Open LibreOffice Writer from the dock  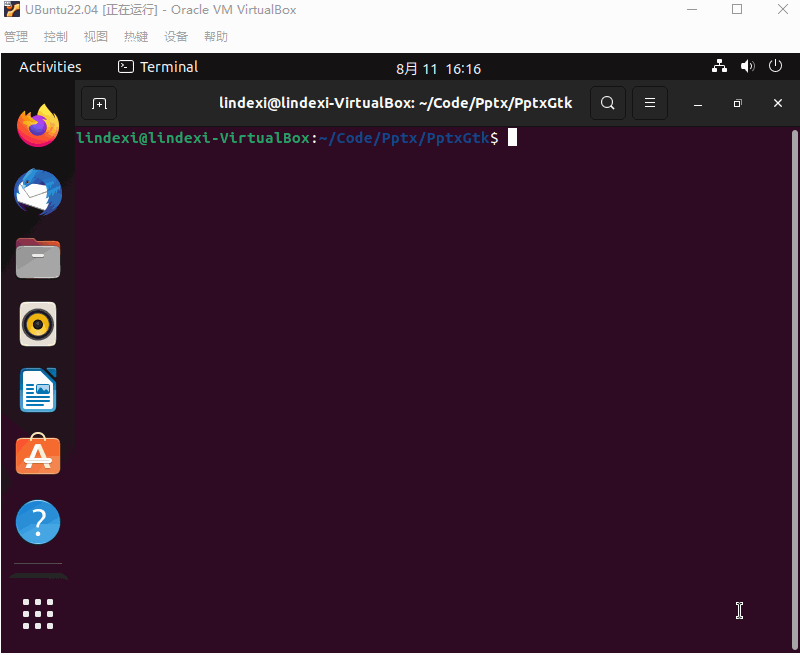tap(38, 390)
